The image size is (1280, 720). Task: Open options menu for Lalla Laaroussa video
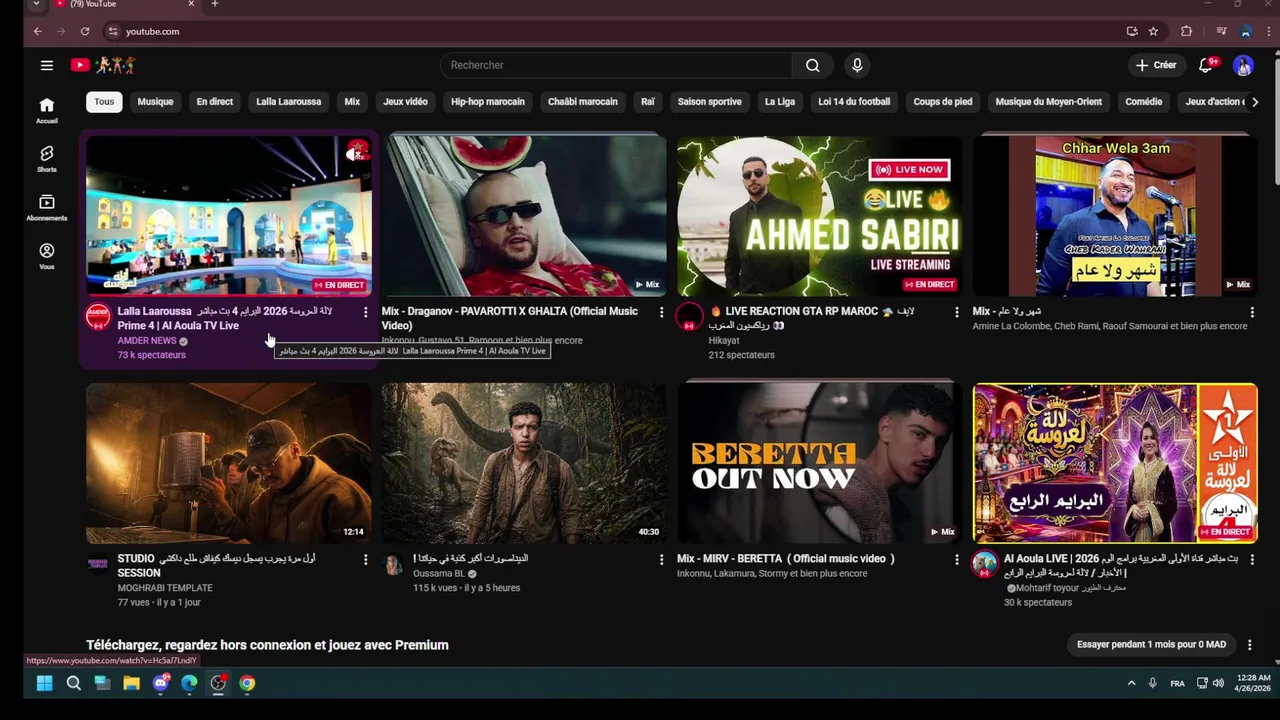coord(365,312)
